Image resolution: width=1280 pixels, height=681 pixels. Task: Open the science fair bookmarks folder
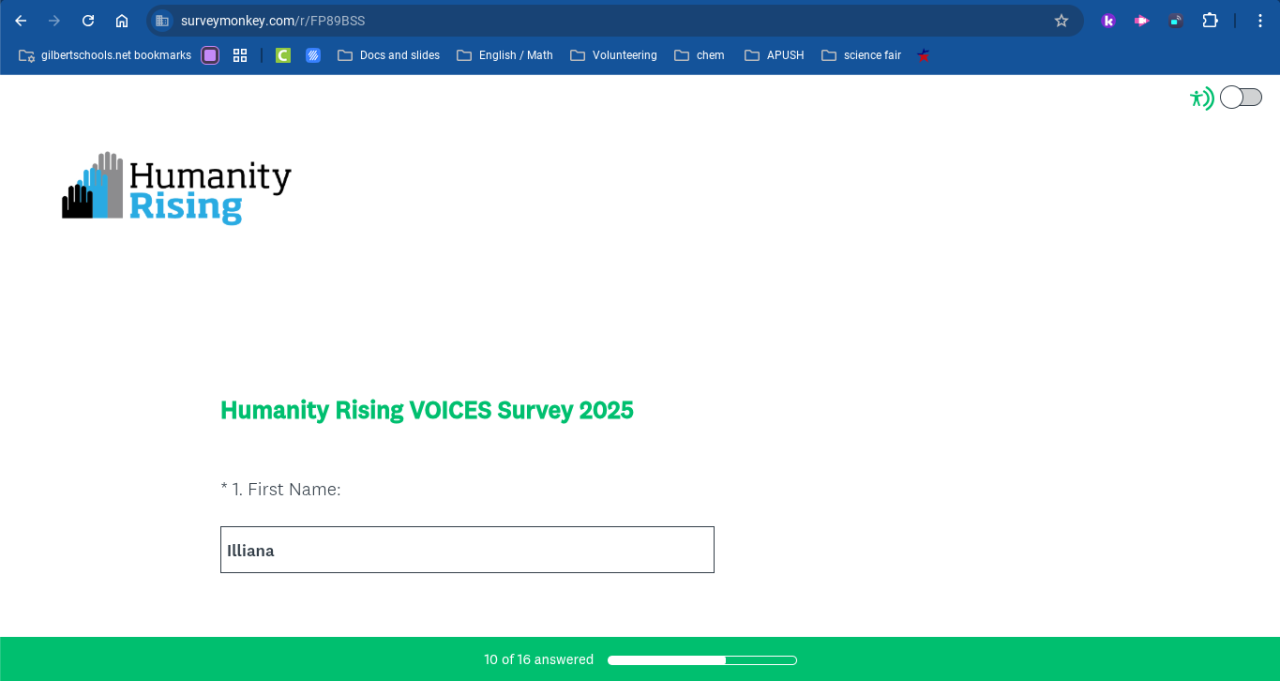pyautogui.click(x=861, y=55)
